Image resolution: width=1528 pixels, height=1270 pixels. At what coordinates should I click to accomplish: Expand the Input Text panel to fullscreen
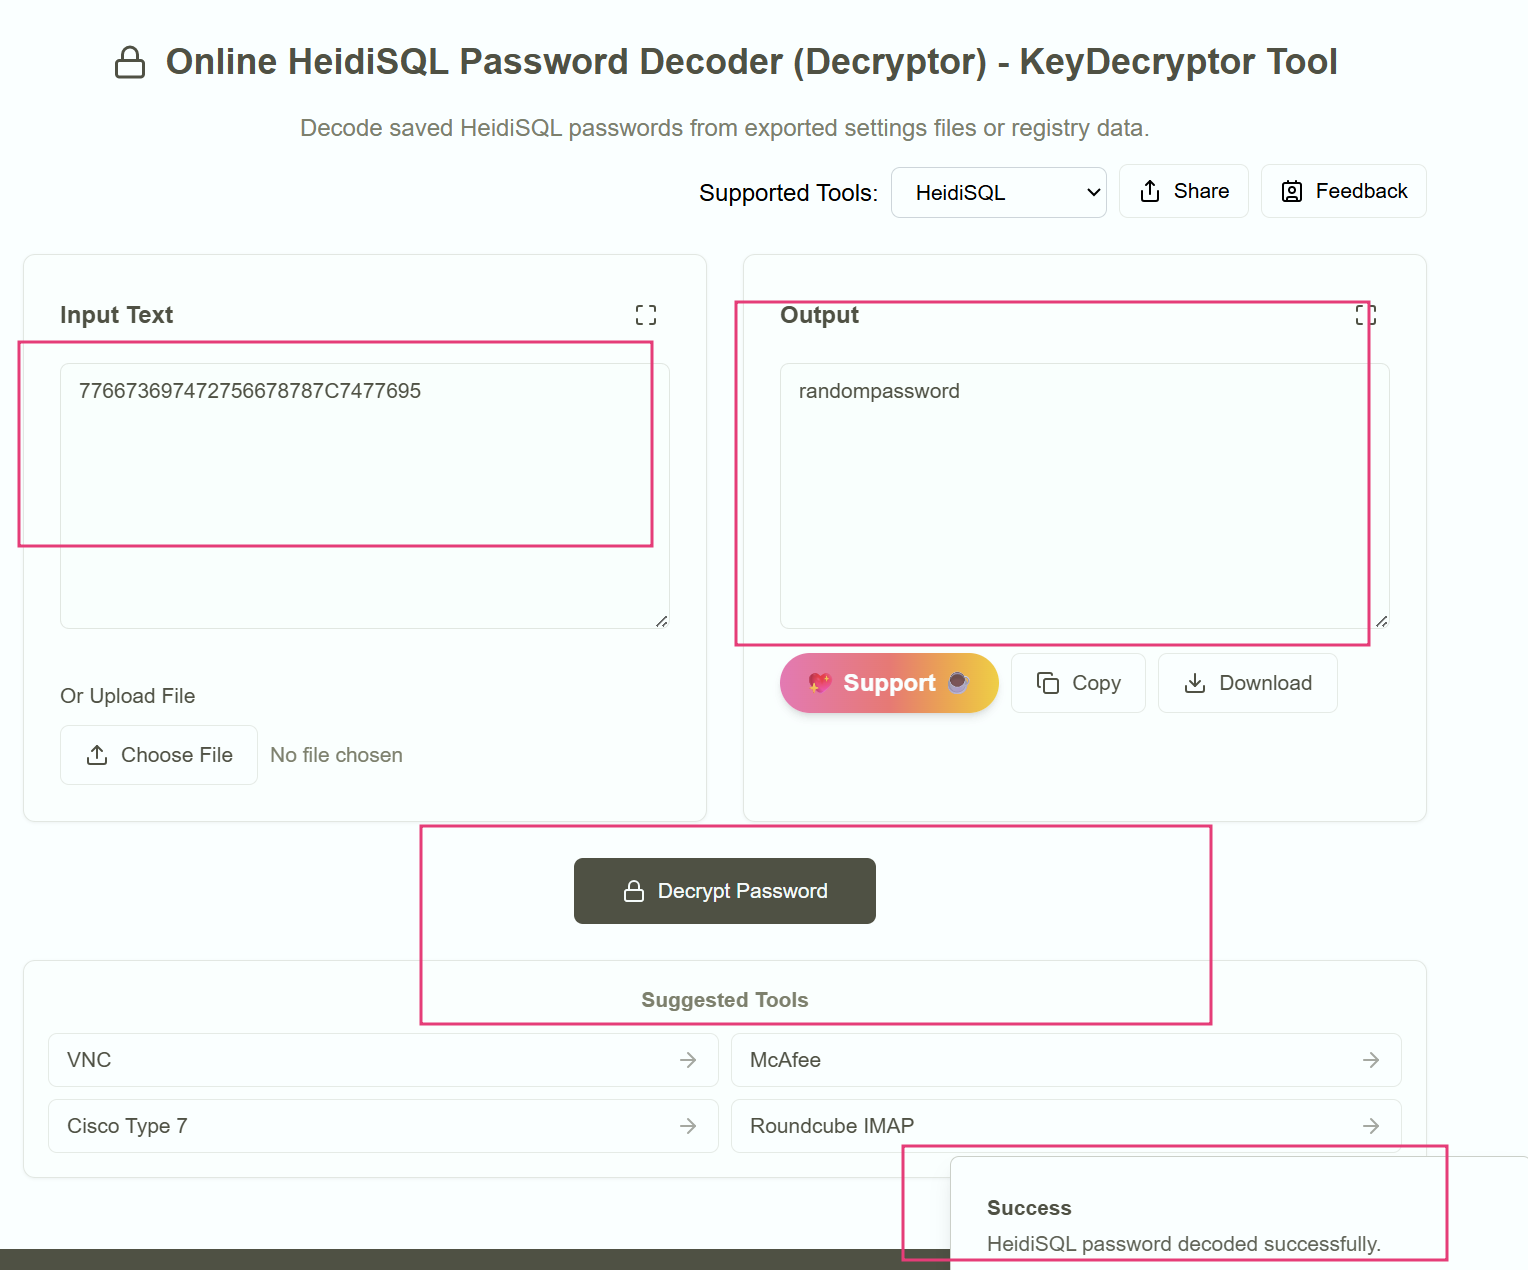tap(646, 314)
